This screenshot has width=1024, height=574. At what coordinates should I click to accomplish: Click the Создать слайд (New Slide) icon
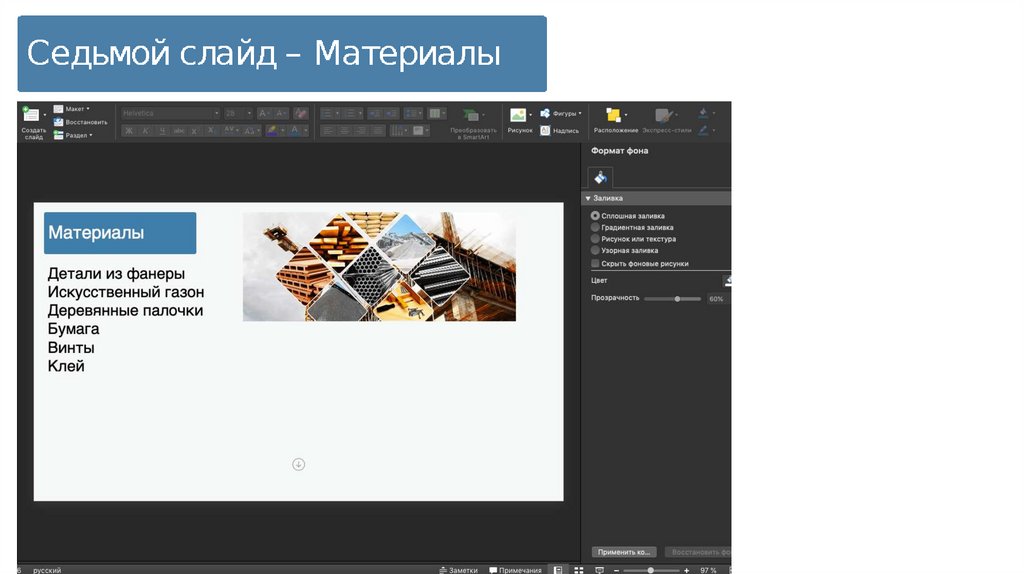coord(33,116)
